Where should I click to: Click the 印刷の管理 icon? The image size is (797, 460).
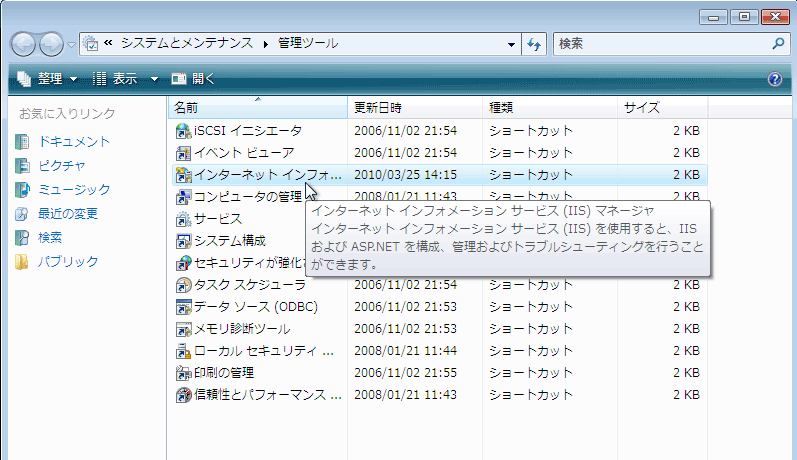coord(183,373)
